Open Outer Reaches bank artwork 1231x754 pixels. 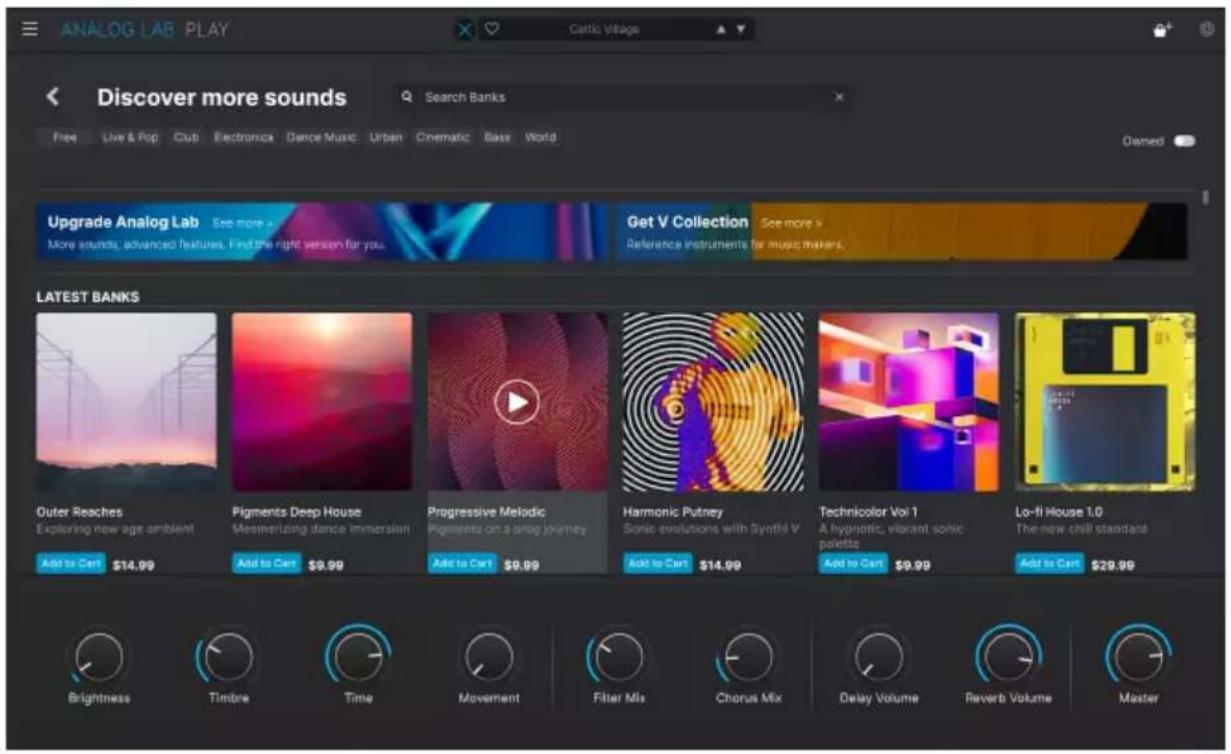pyautogui.click(x=126, y=402)
